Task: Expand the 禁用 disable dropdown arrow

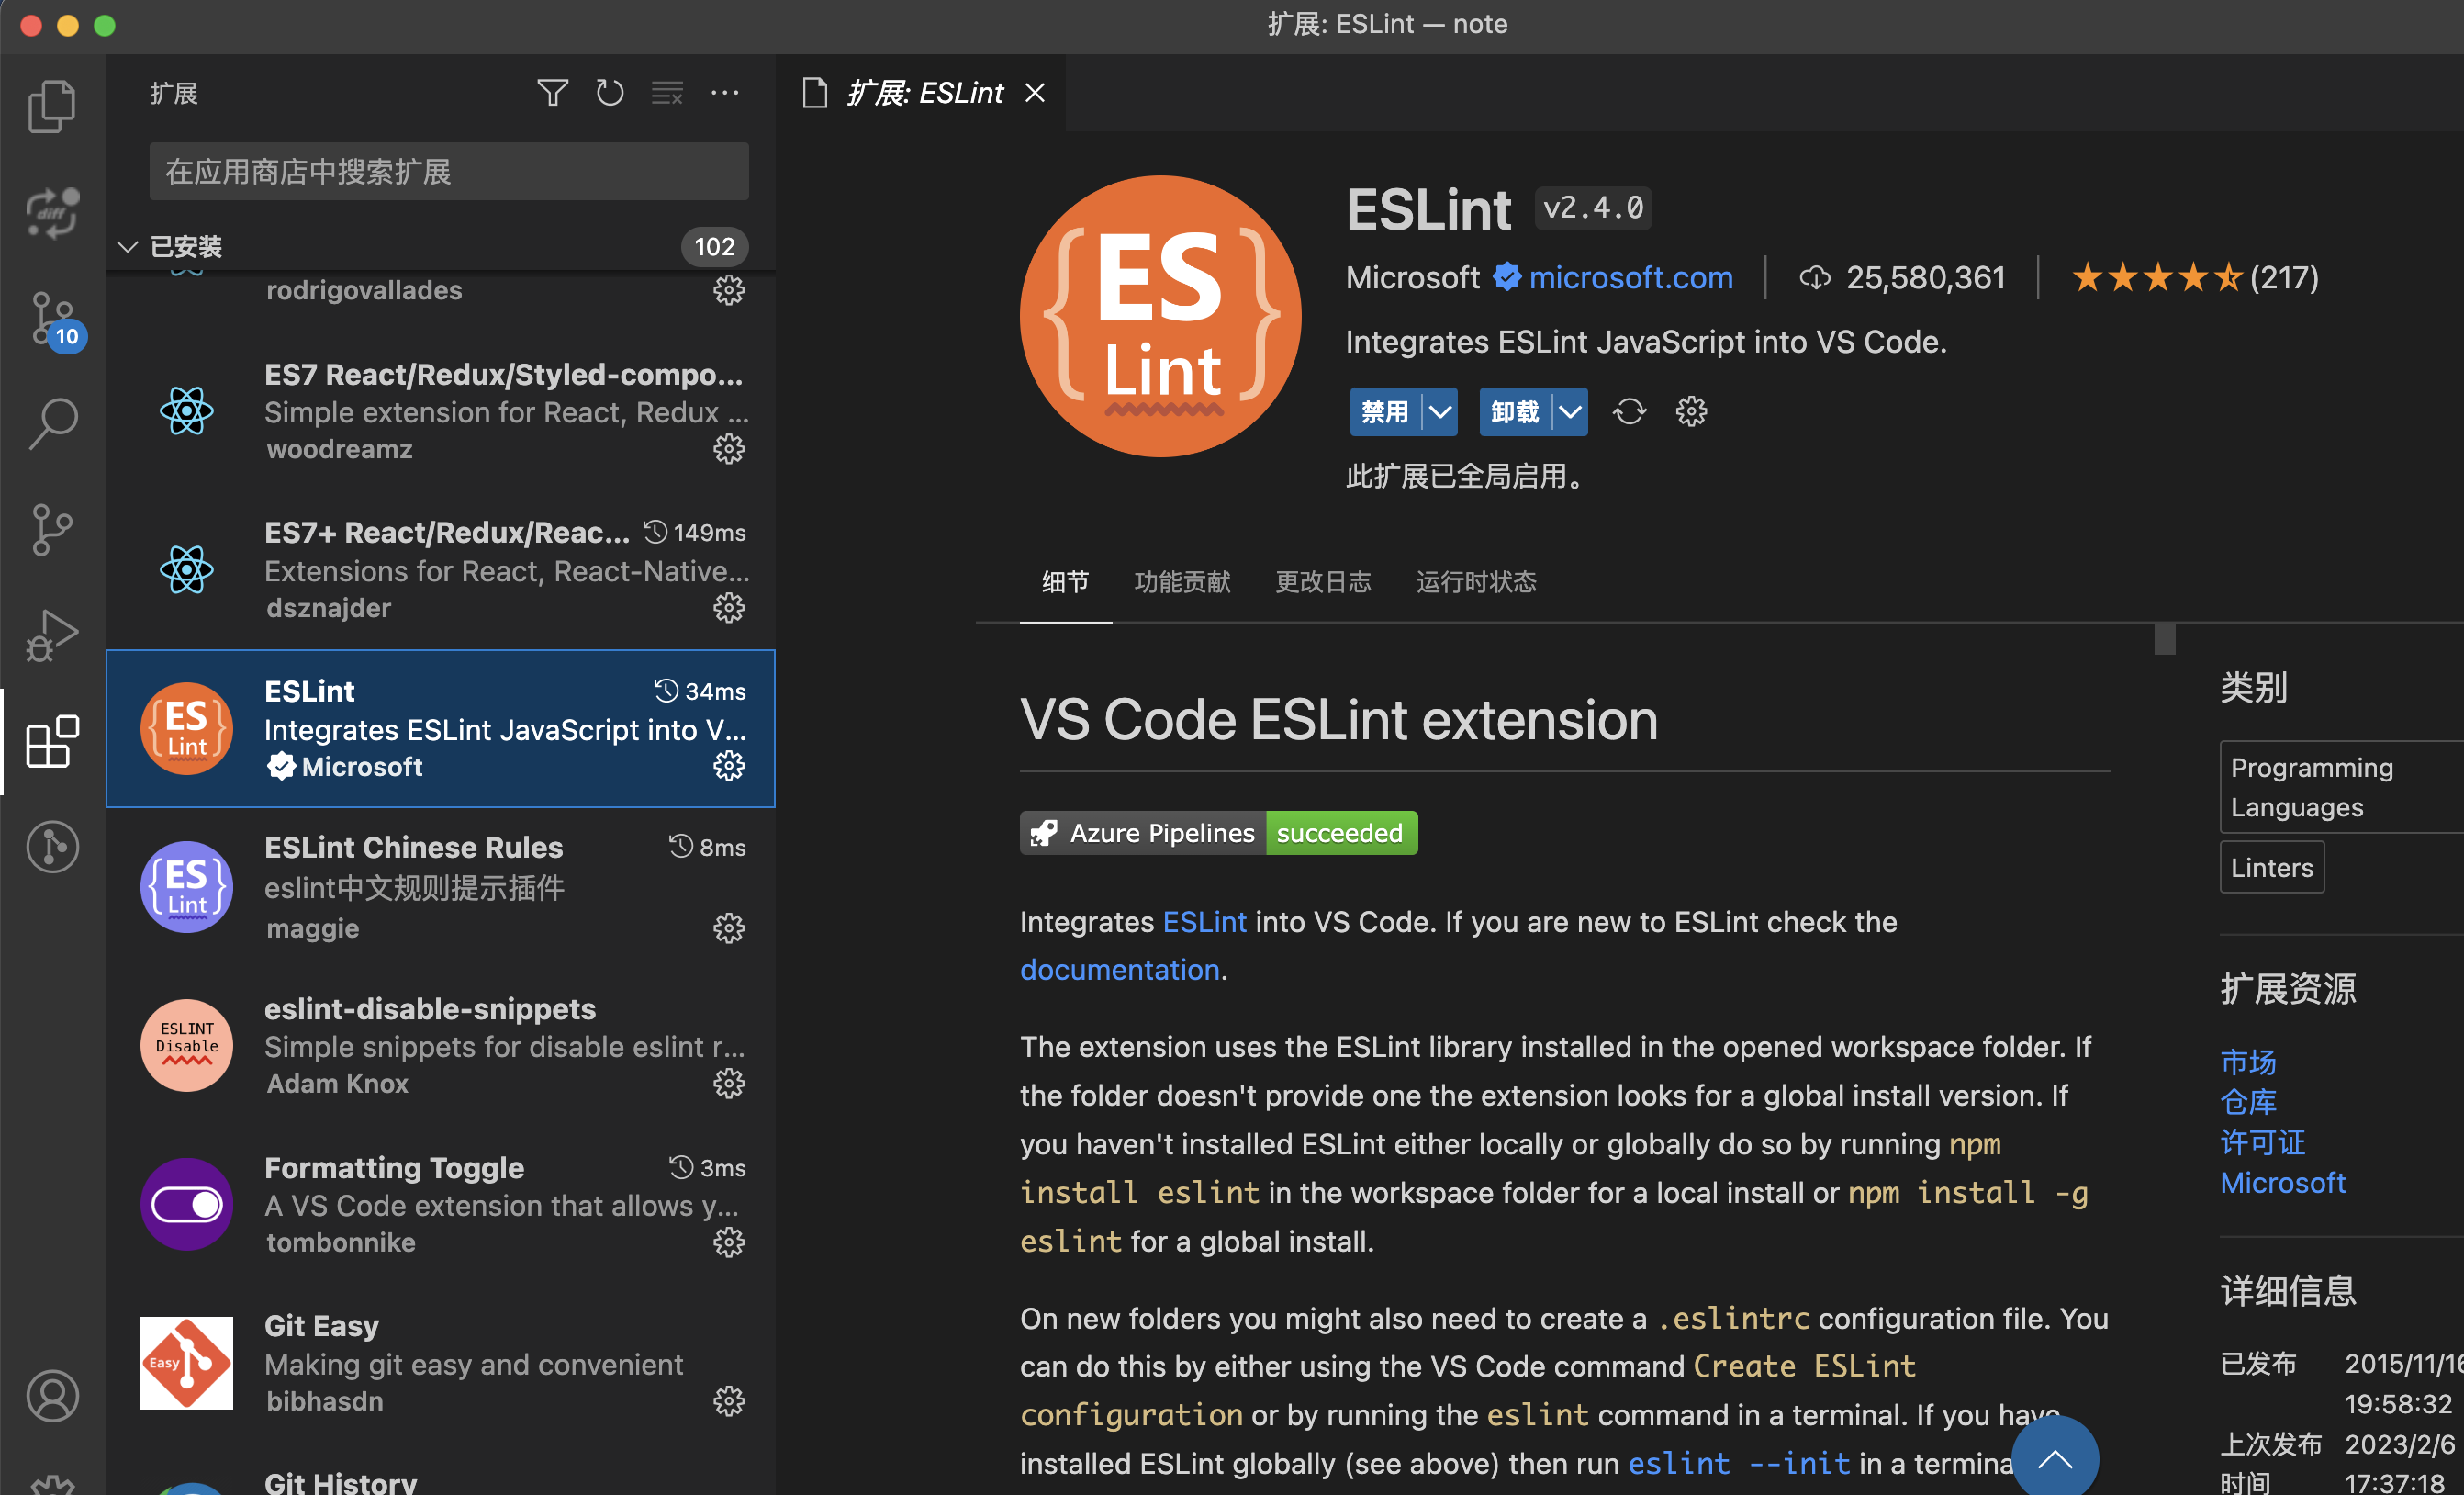Action: pyautogui.click(x=1440, y=412)
